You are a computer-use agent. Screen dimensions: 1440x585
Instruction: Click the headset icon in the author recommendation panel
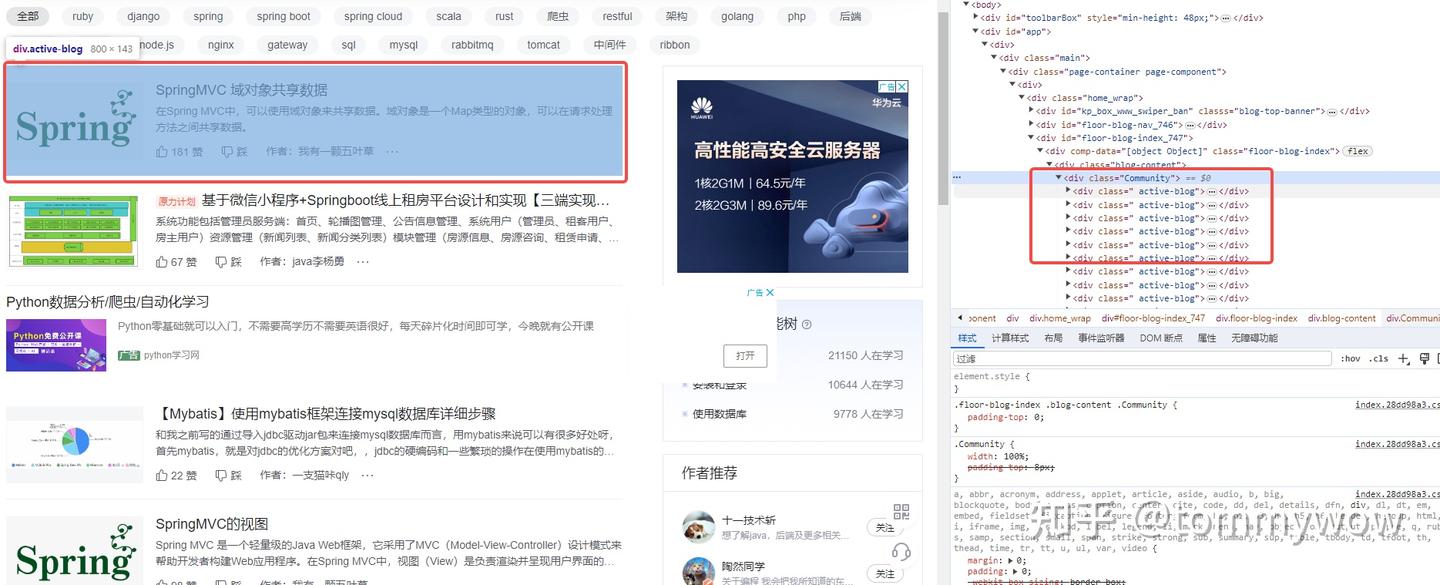click(x=902, y=551)
